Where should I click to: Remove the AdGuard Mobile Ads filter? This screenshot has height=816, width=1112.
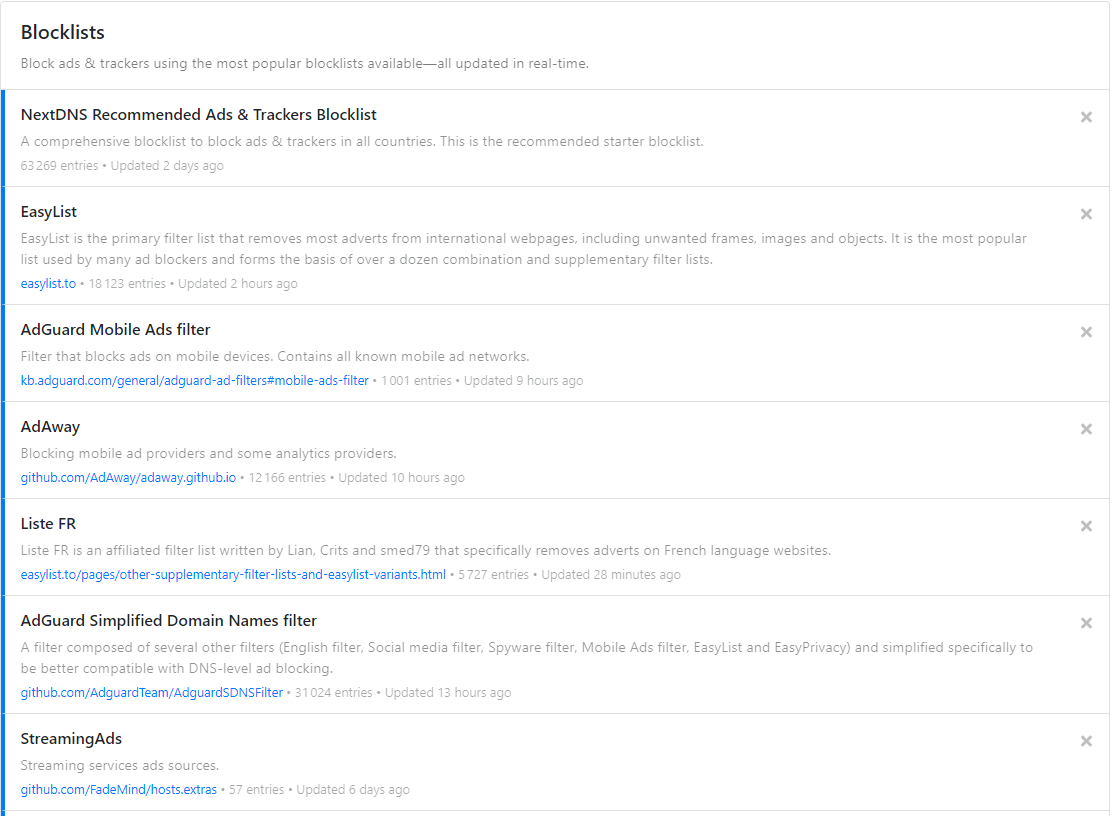coord(1086,332)
